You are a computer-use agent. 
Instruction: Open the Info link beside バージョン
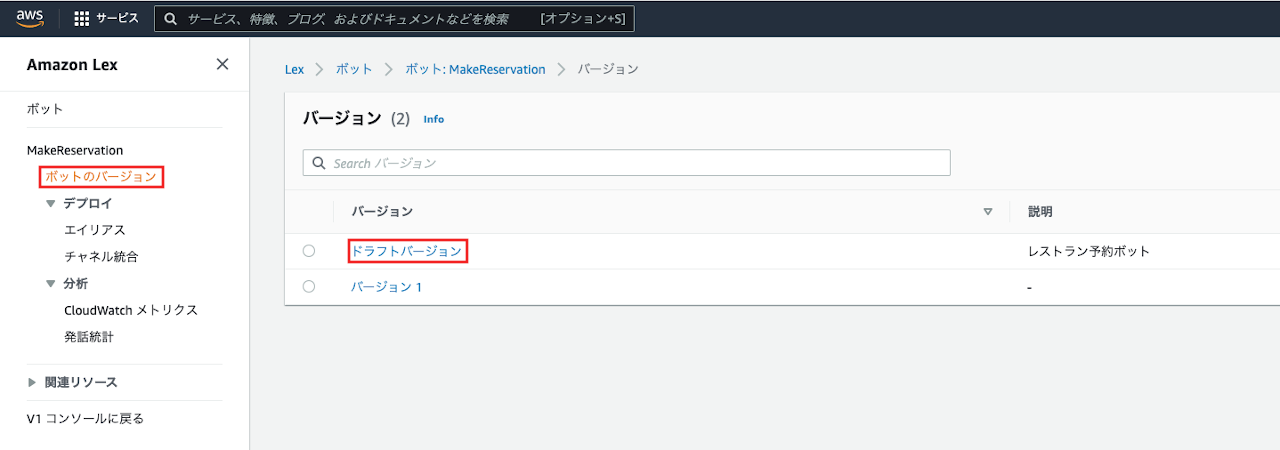click(433, 119)
